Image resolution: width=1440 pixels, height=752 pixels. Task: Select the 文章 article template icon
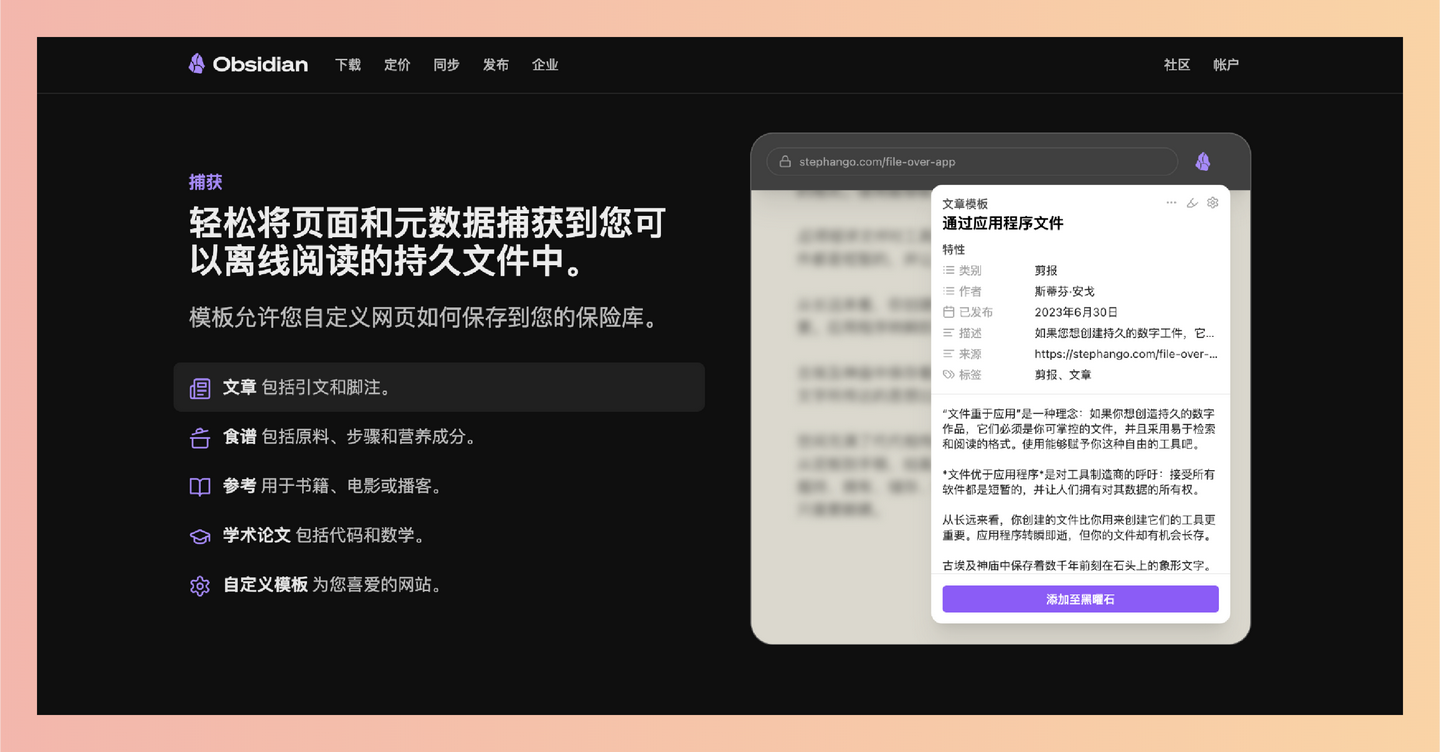click(x=199, y=387)
